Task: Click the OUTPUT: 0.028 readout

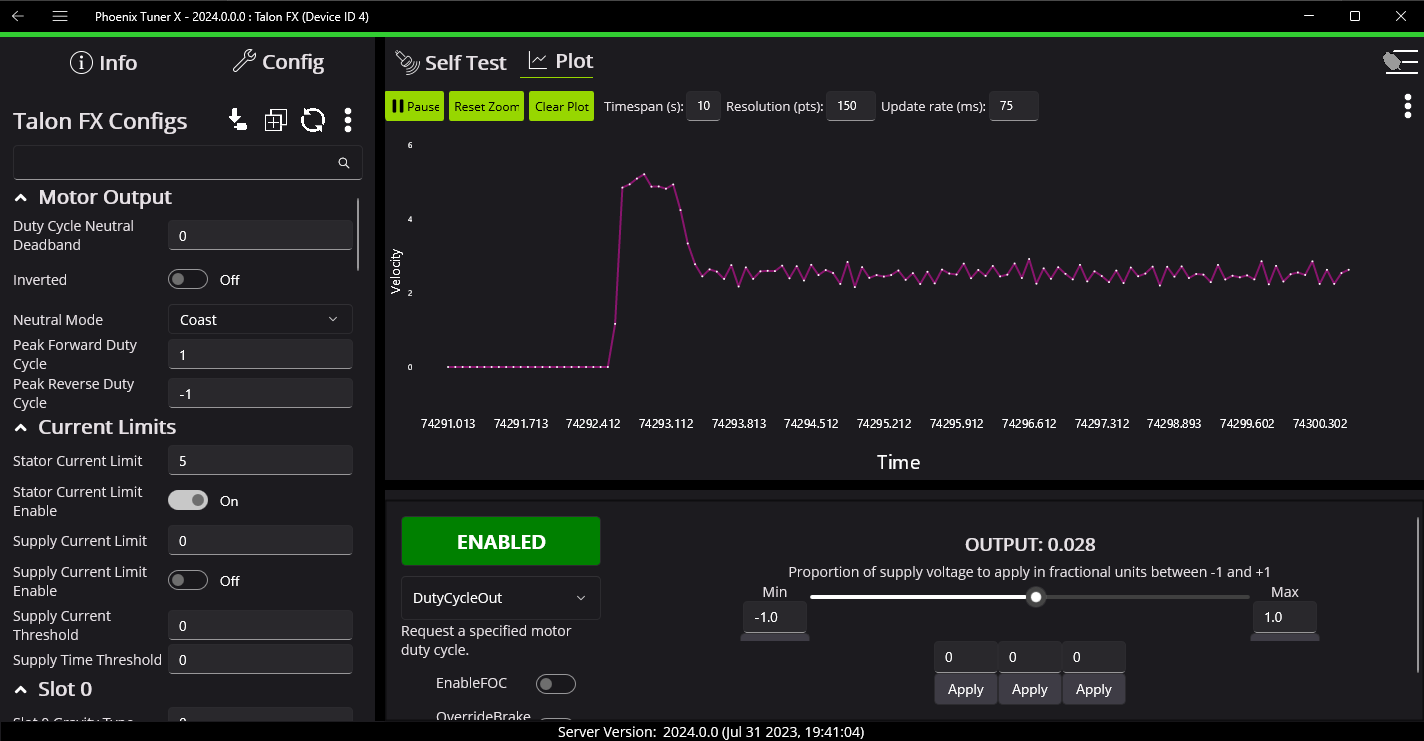Action: click(1030, 545)
